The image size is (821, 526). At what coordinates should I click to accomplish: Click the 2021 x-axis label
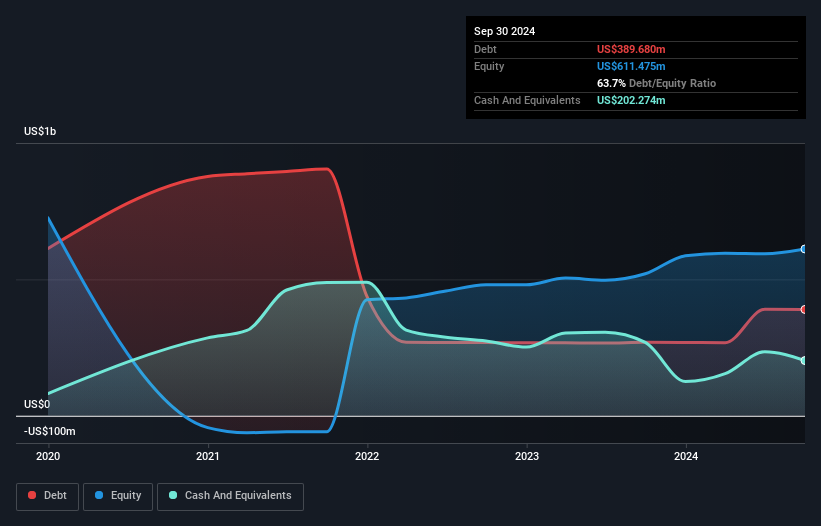(208, 456)
